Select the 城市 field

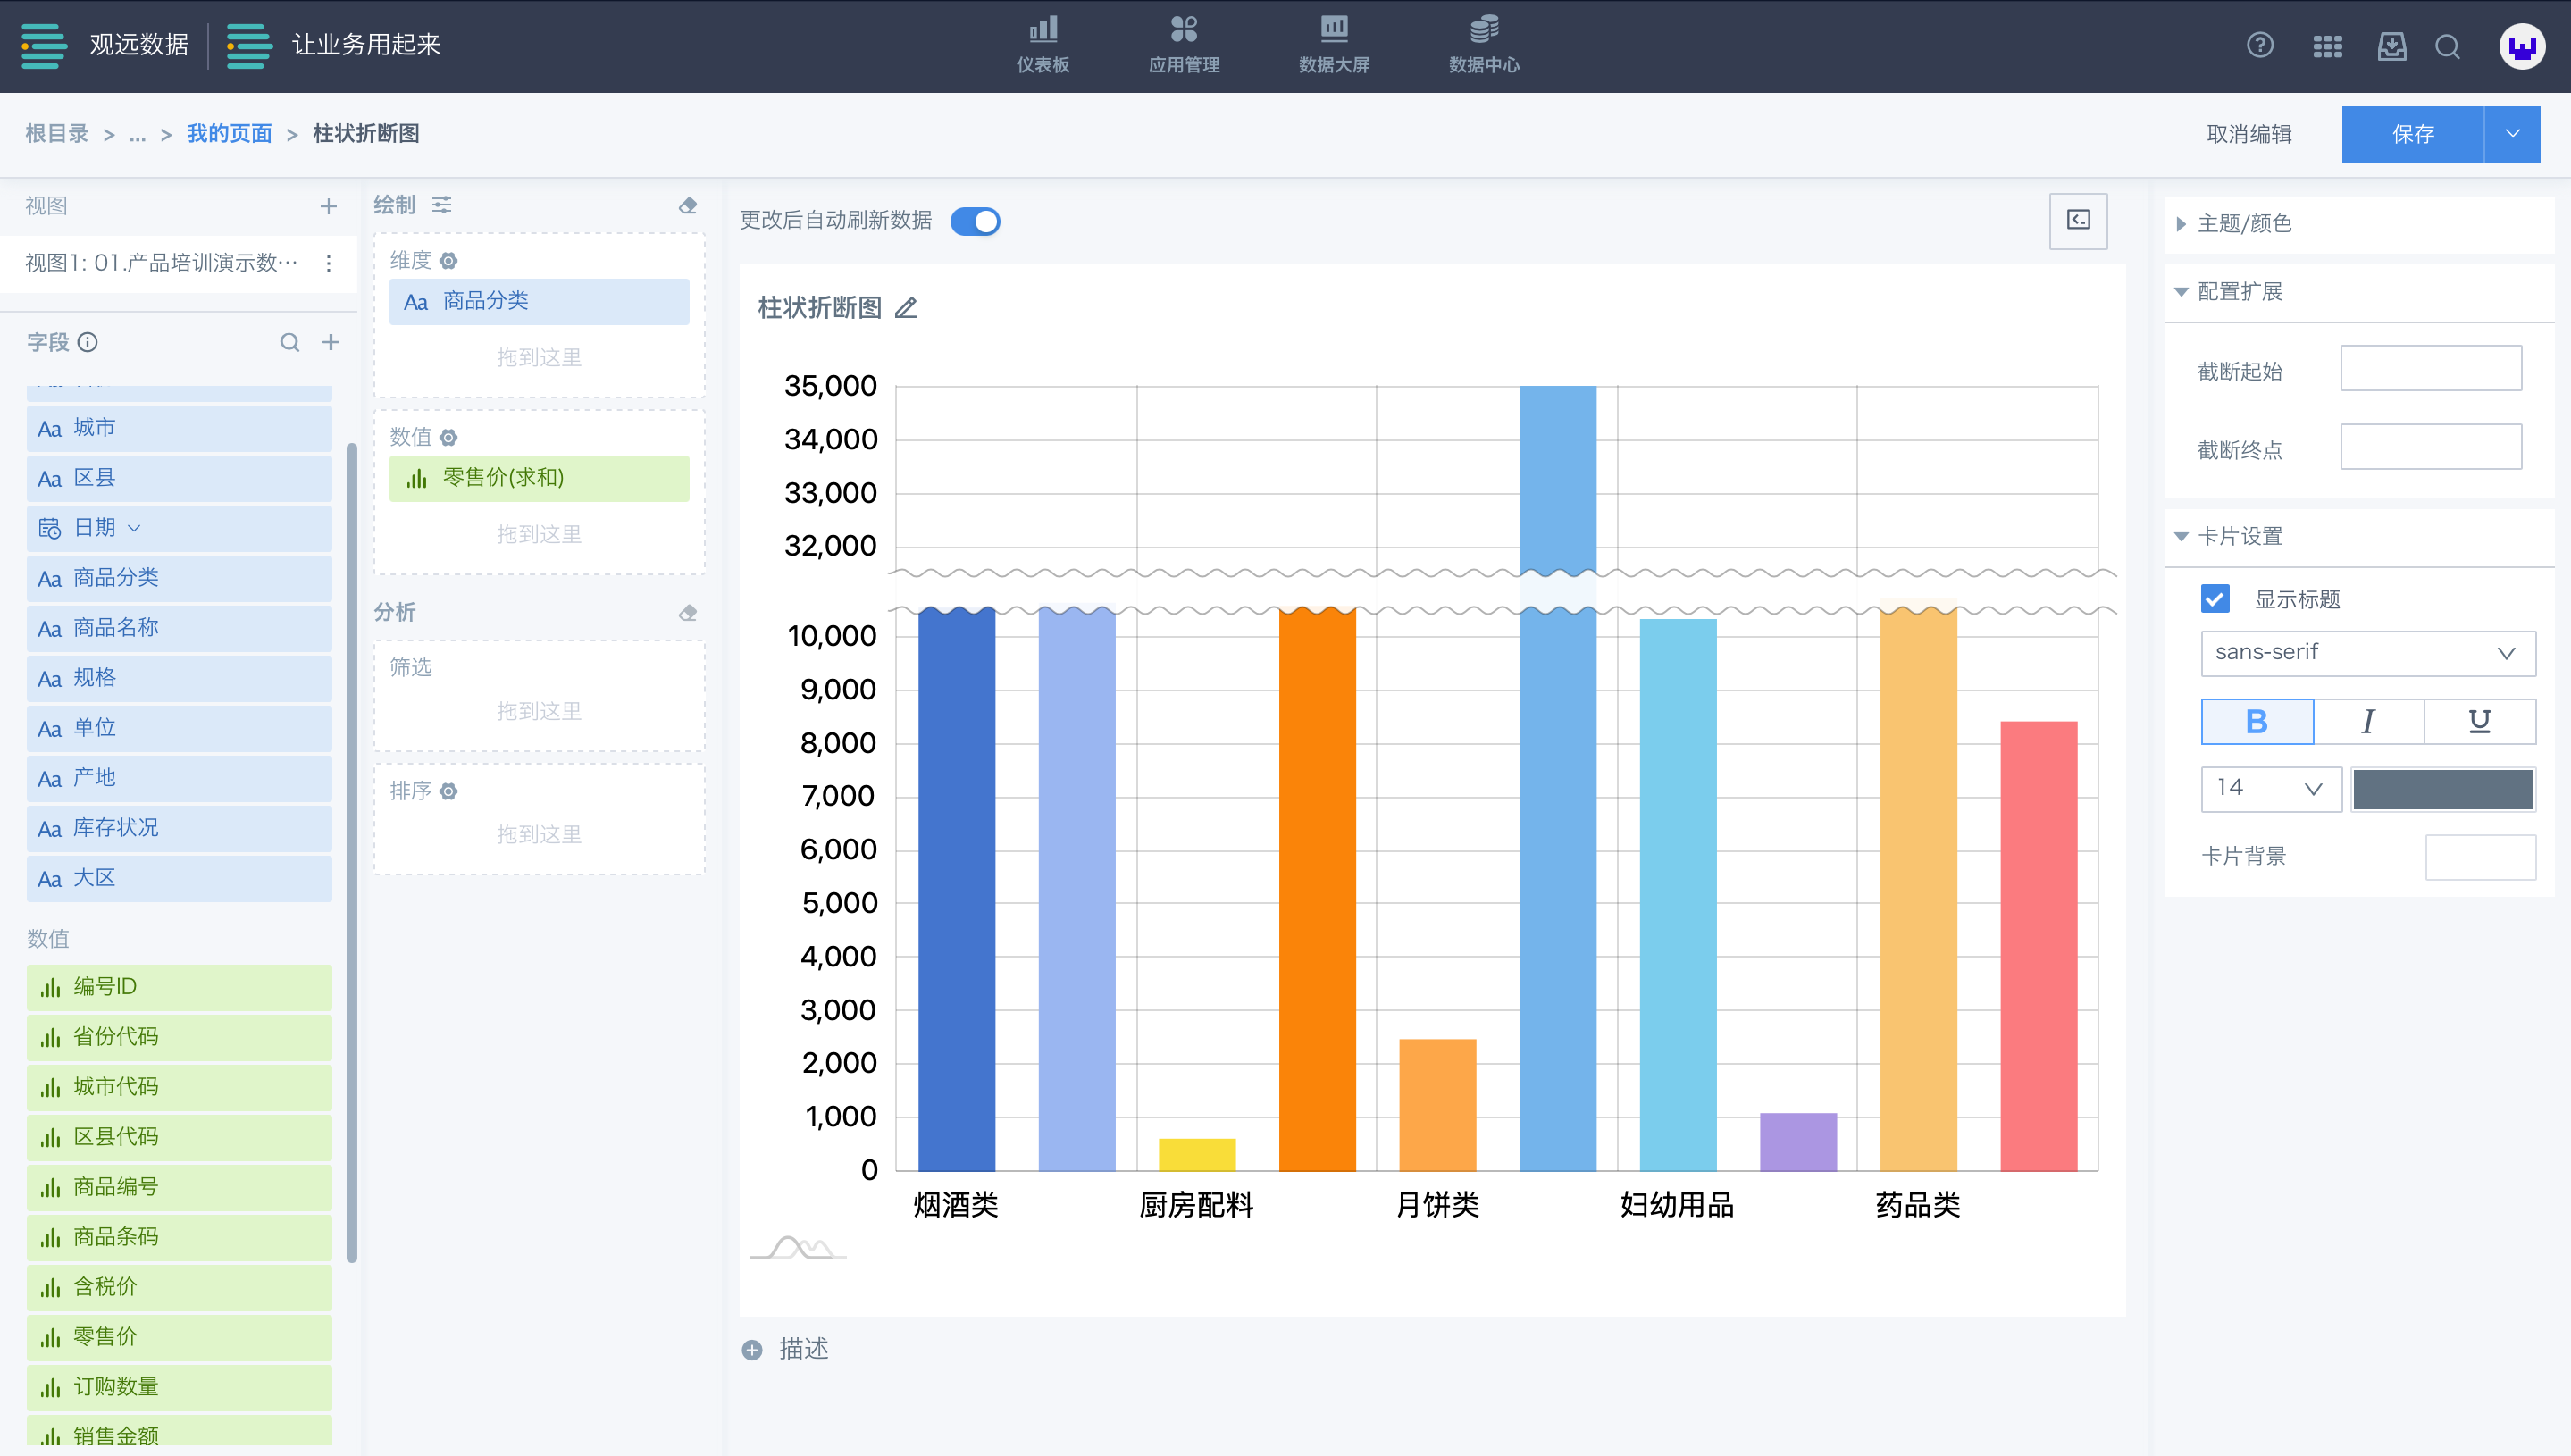coord(179,428)
